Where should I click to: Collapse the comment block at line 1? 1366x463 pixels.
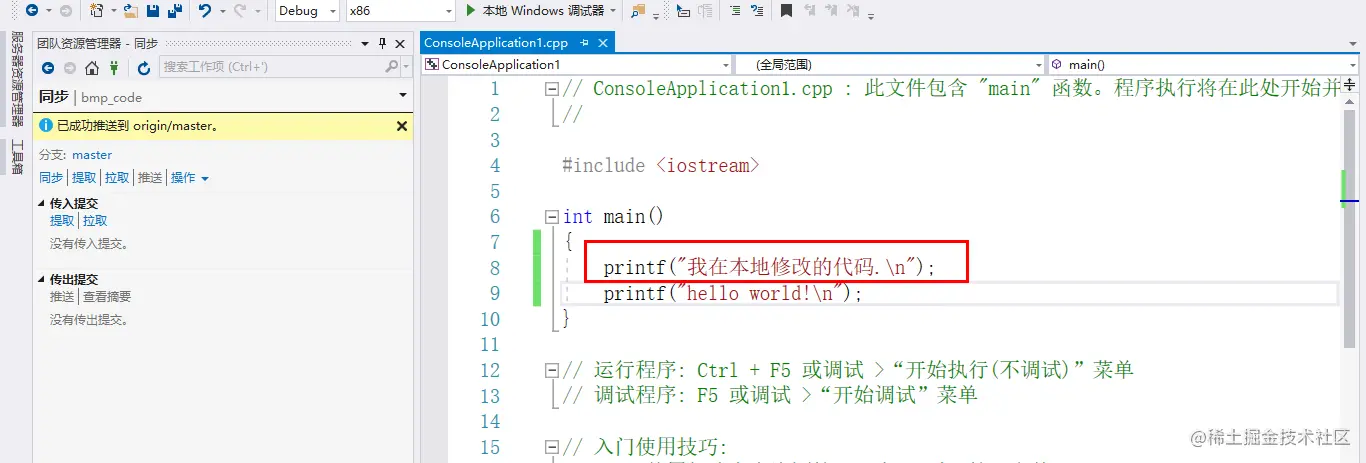tap(551, 88)
